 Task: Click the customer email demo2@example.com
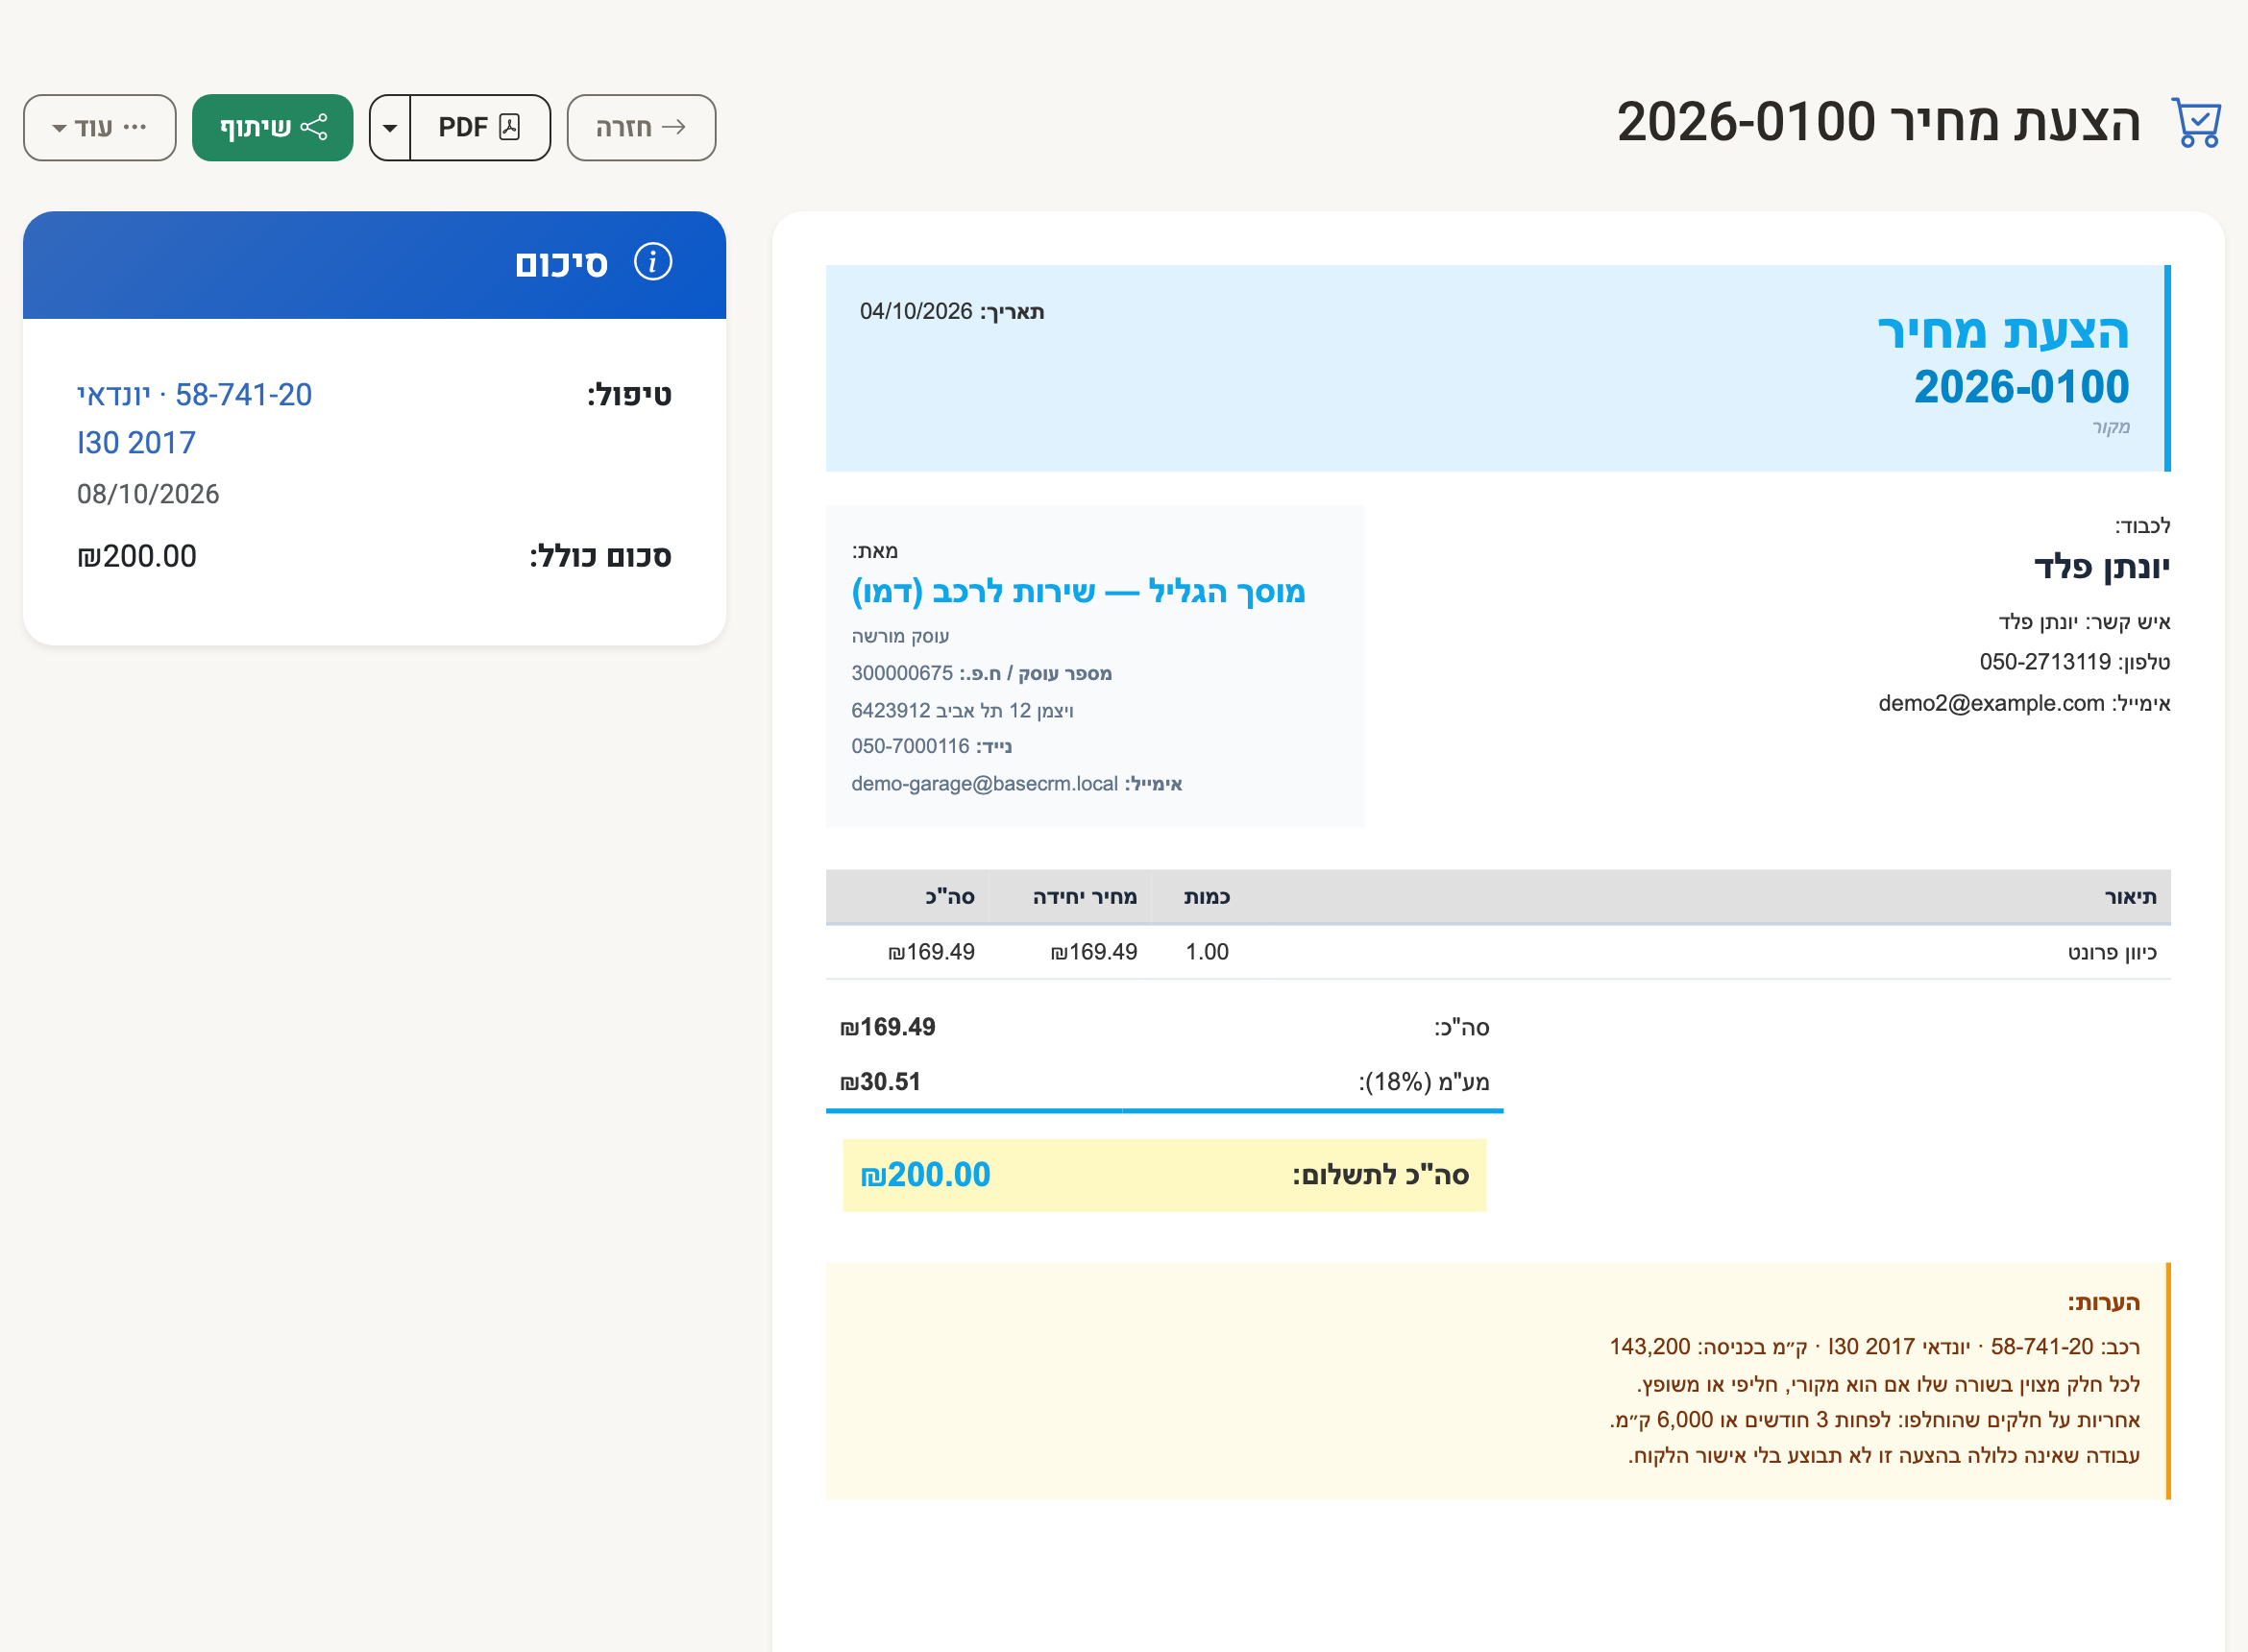click(x=1991, y=703)
